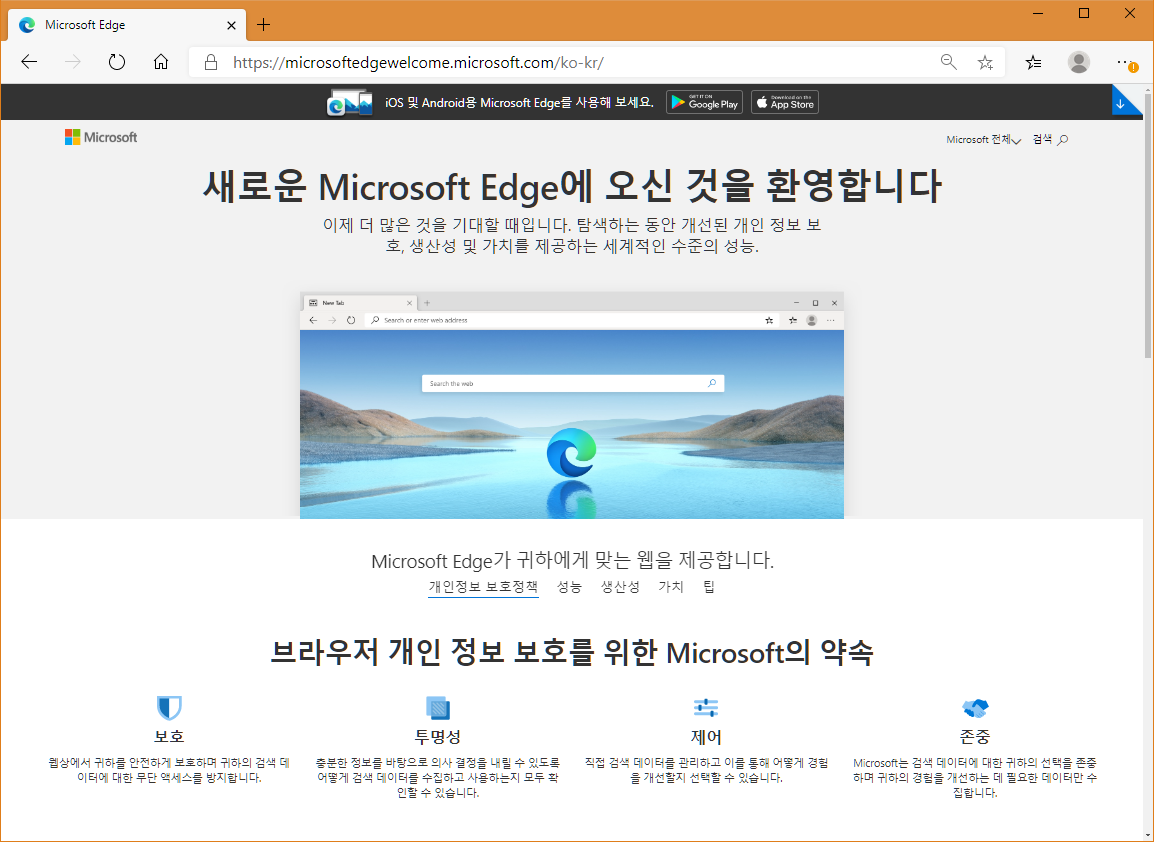Get Edge on Google Play

point(704,102)
